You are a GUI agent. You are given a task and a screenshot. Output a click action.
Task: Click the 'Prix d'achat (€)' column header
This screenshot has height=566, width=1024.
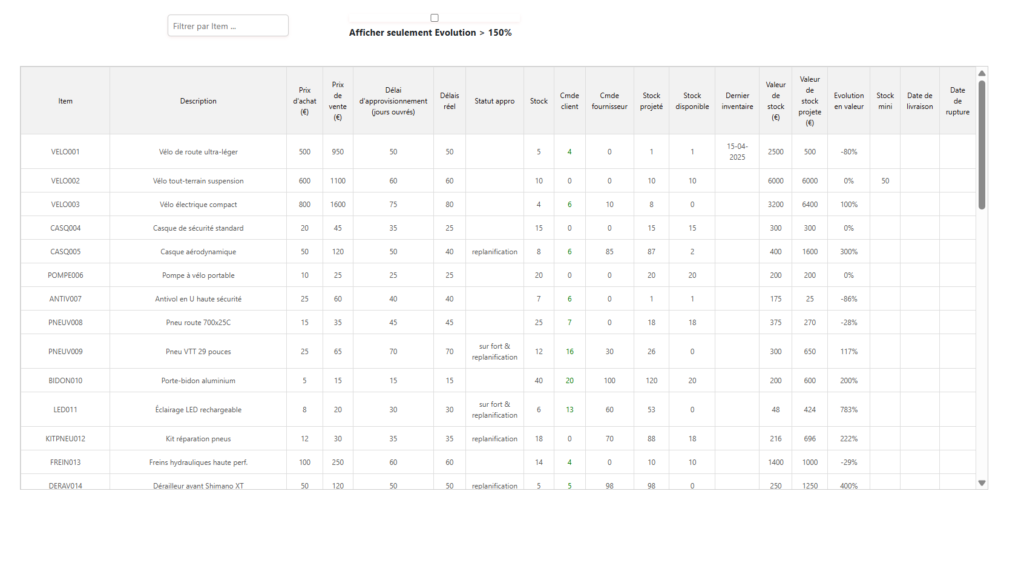pyautogui.click(x=304, y=101)
